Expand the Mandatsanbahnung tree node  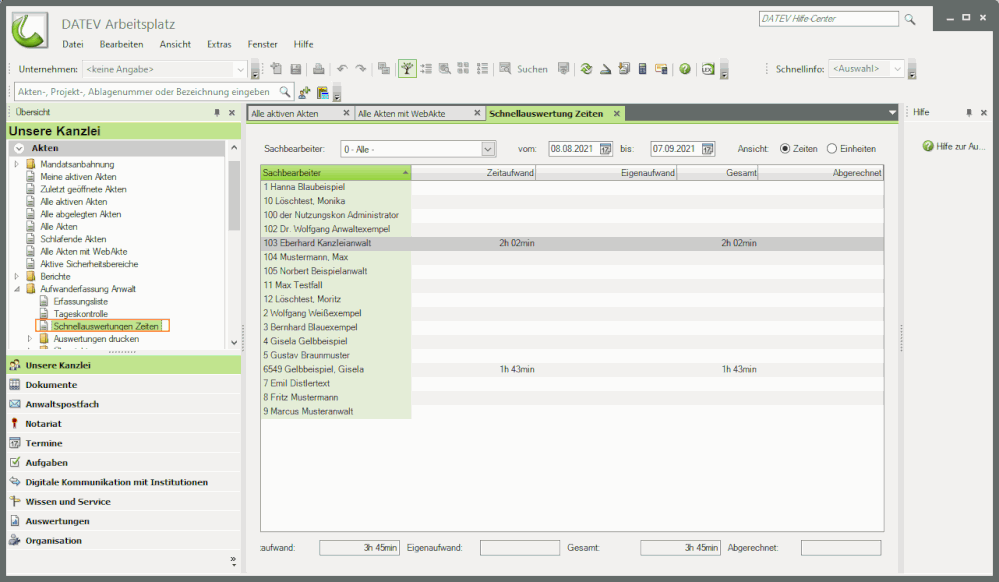[17, 164]
